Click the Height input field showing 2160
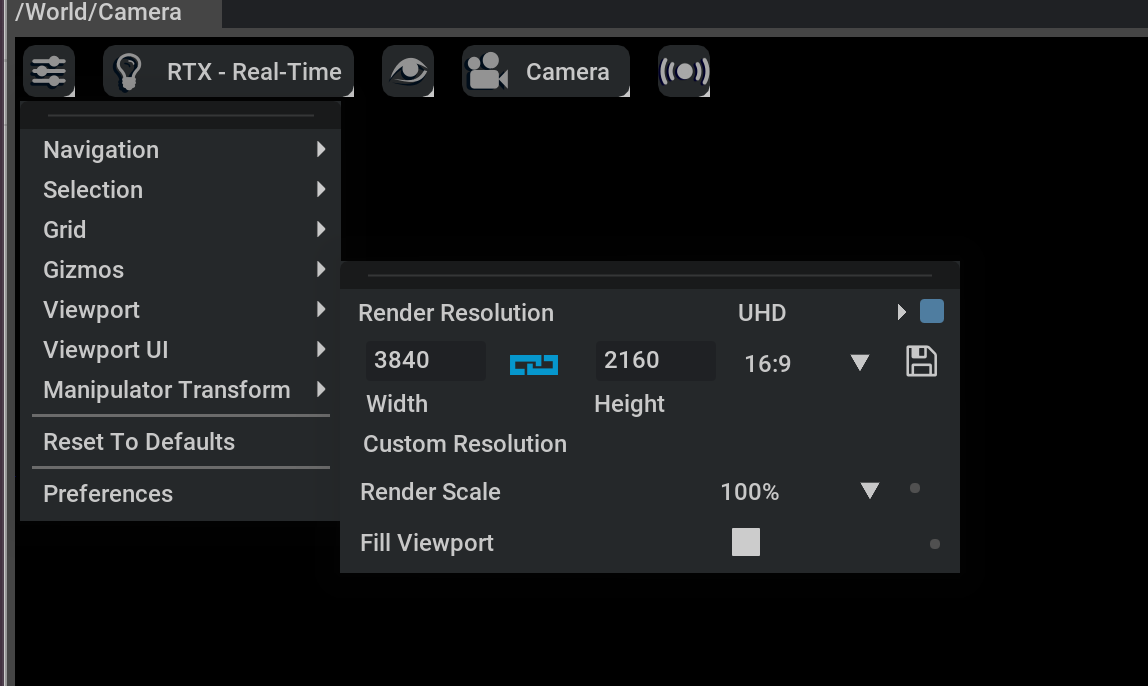Viewport: 1148px width, 686px height. tap(654, 360)
